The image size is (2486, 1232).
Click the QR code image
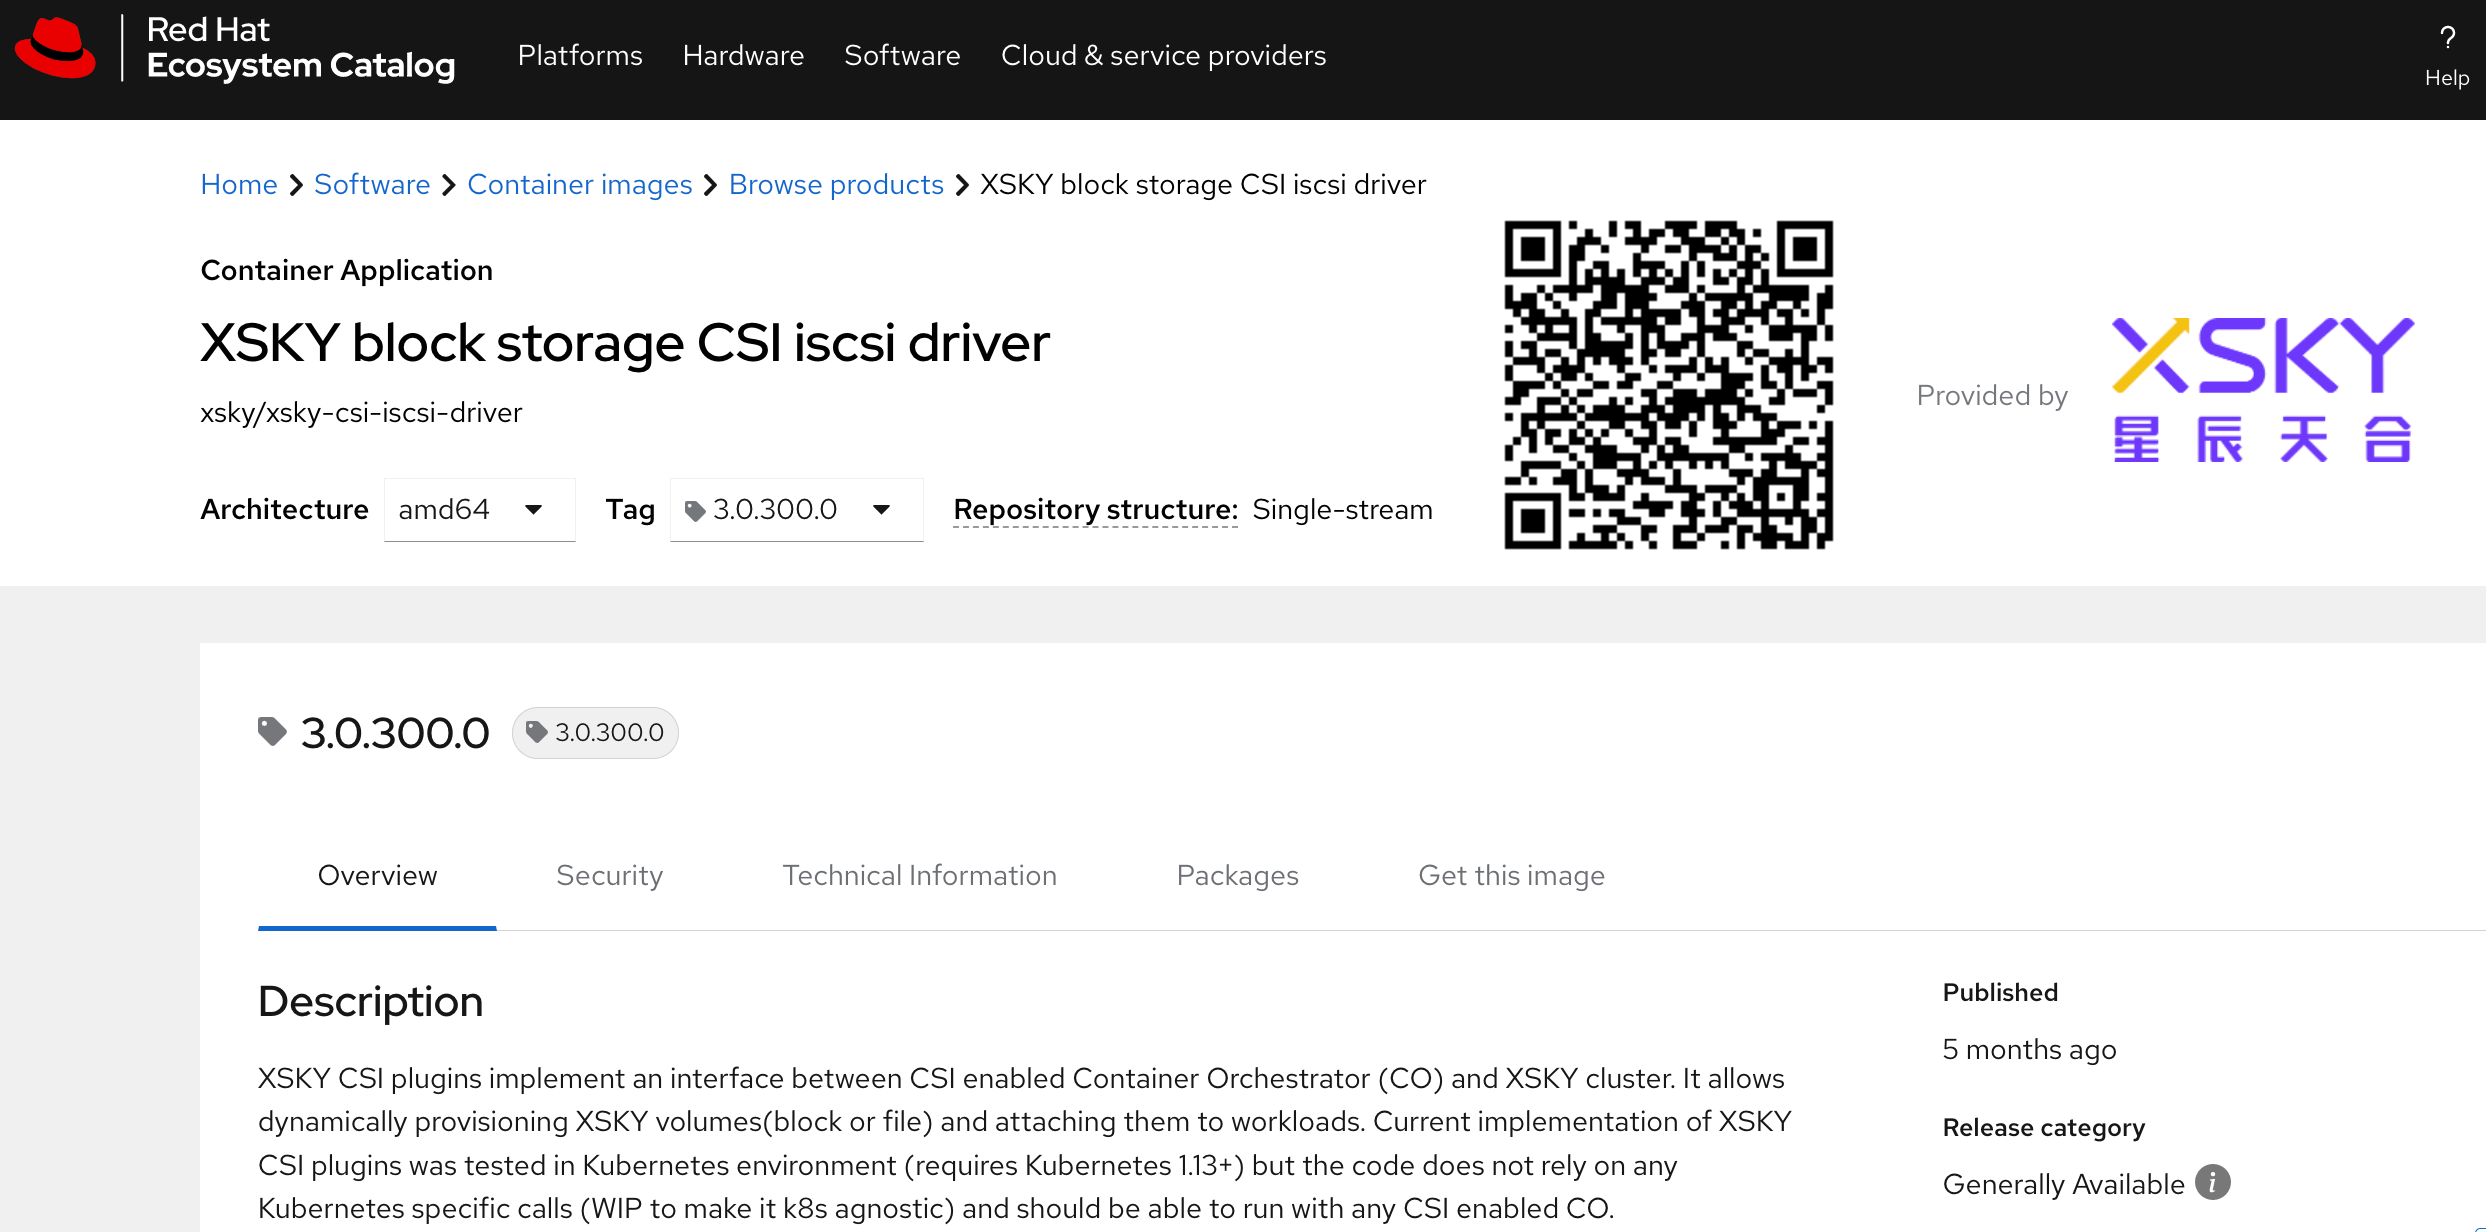pyautogui.click(x=1668, y=385)
